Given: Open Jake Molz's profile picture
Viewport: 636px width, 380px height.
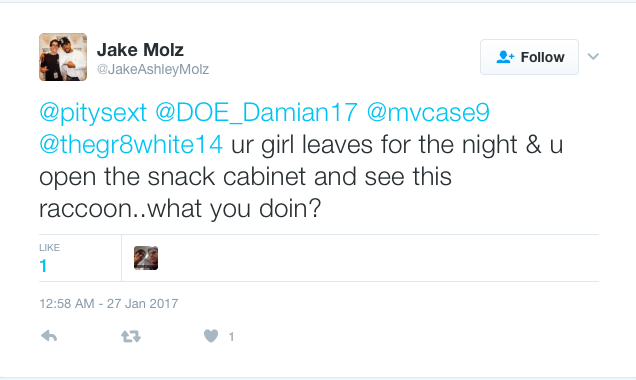Looking at the screenshot, I should [63, 57].
